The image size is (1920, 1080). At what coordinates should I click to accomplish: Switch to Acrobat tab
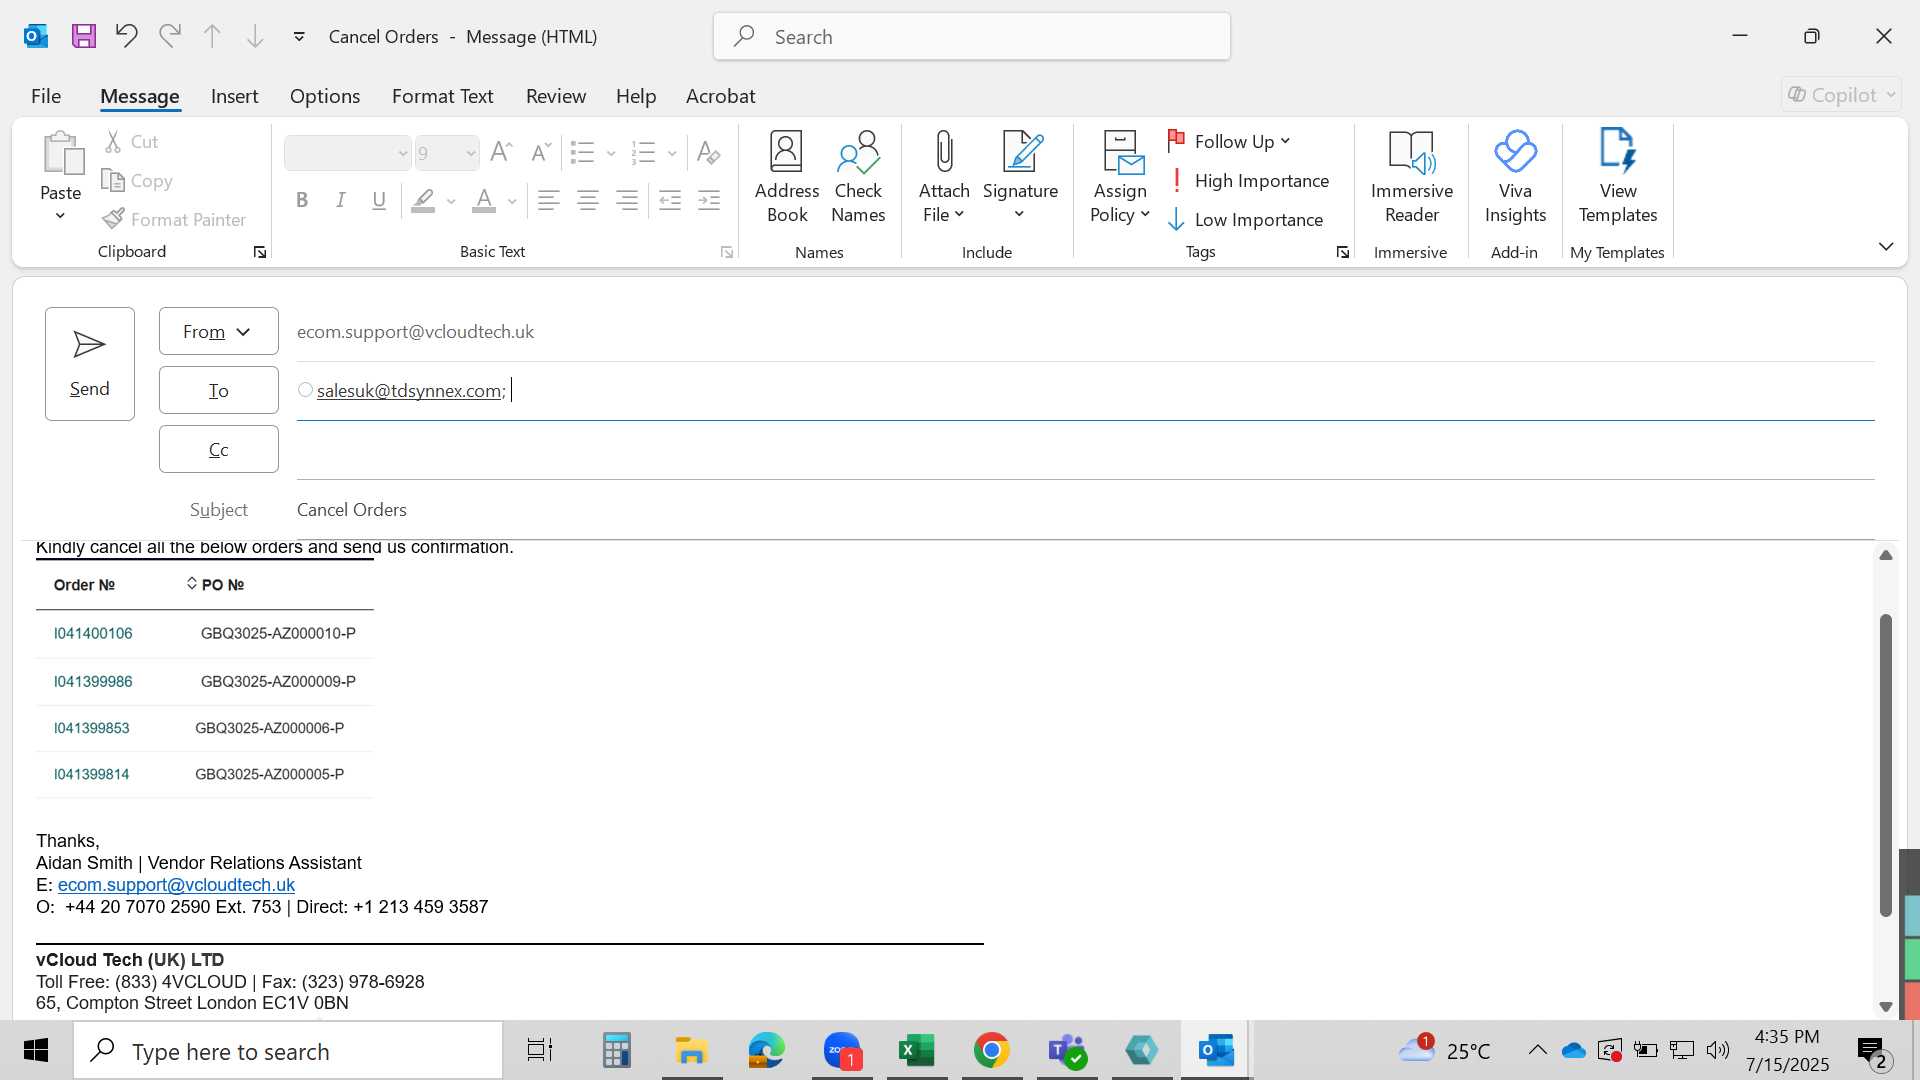(x=720, y=96)
